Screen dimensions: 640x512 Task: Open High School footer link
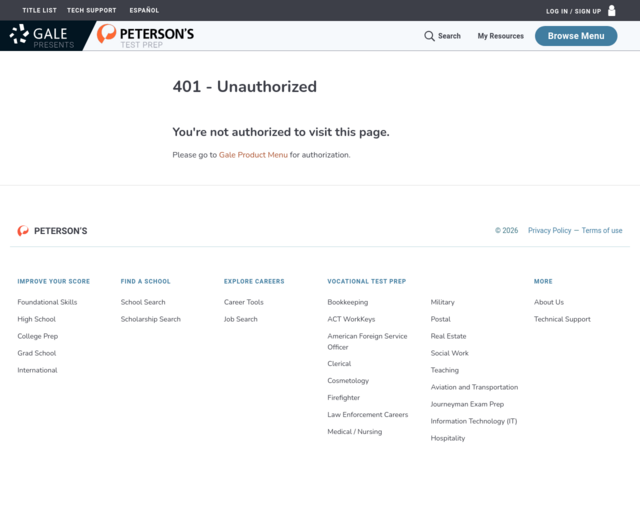point(36,319)
